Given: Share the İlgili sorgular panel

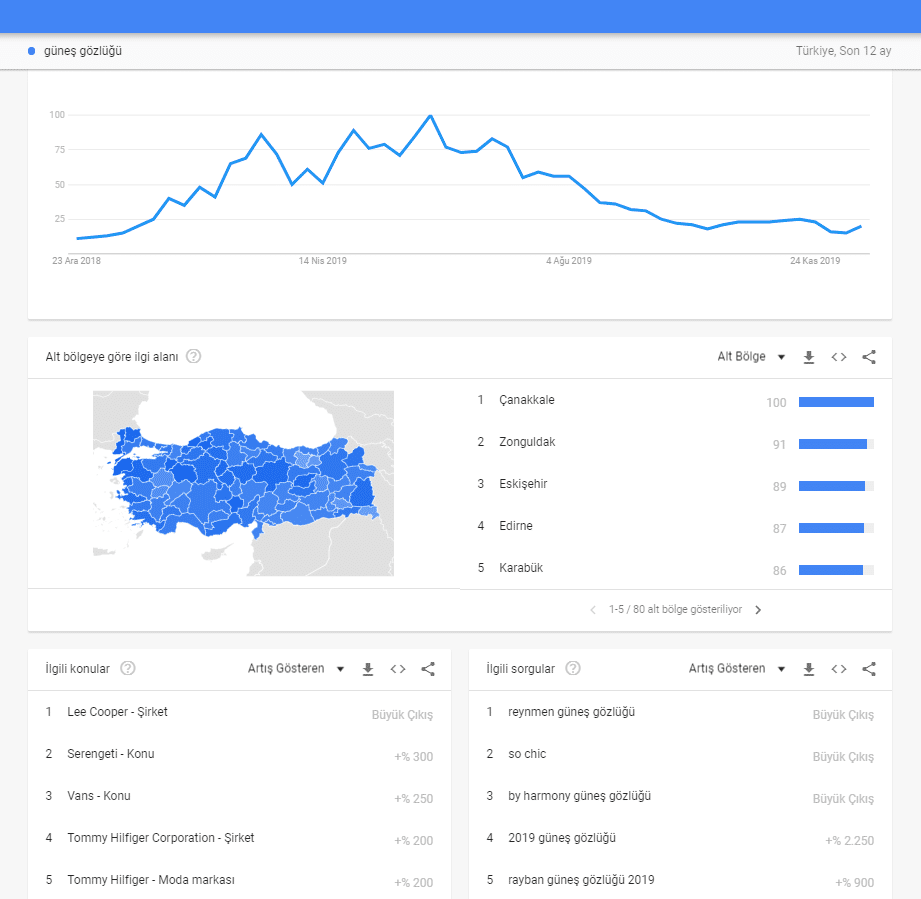Looking at the screenshot, I should 869,669.
